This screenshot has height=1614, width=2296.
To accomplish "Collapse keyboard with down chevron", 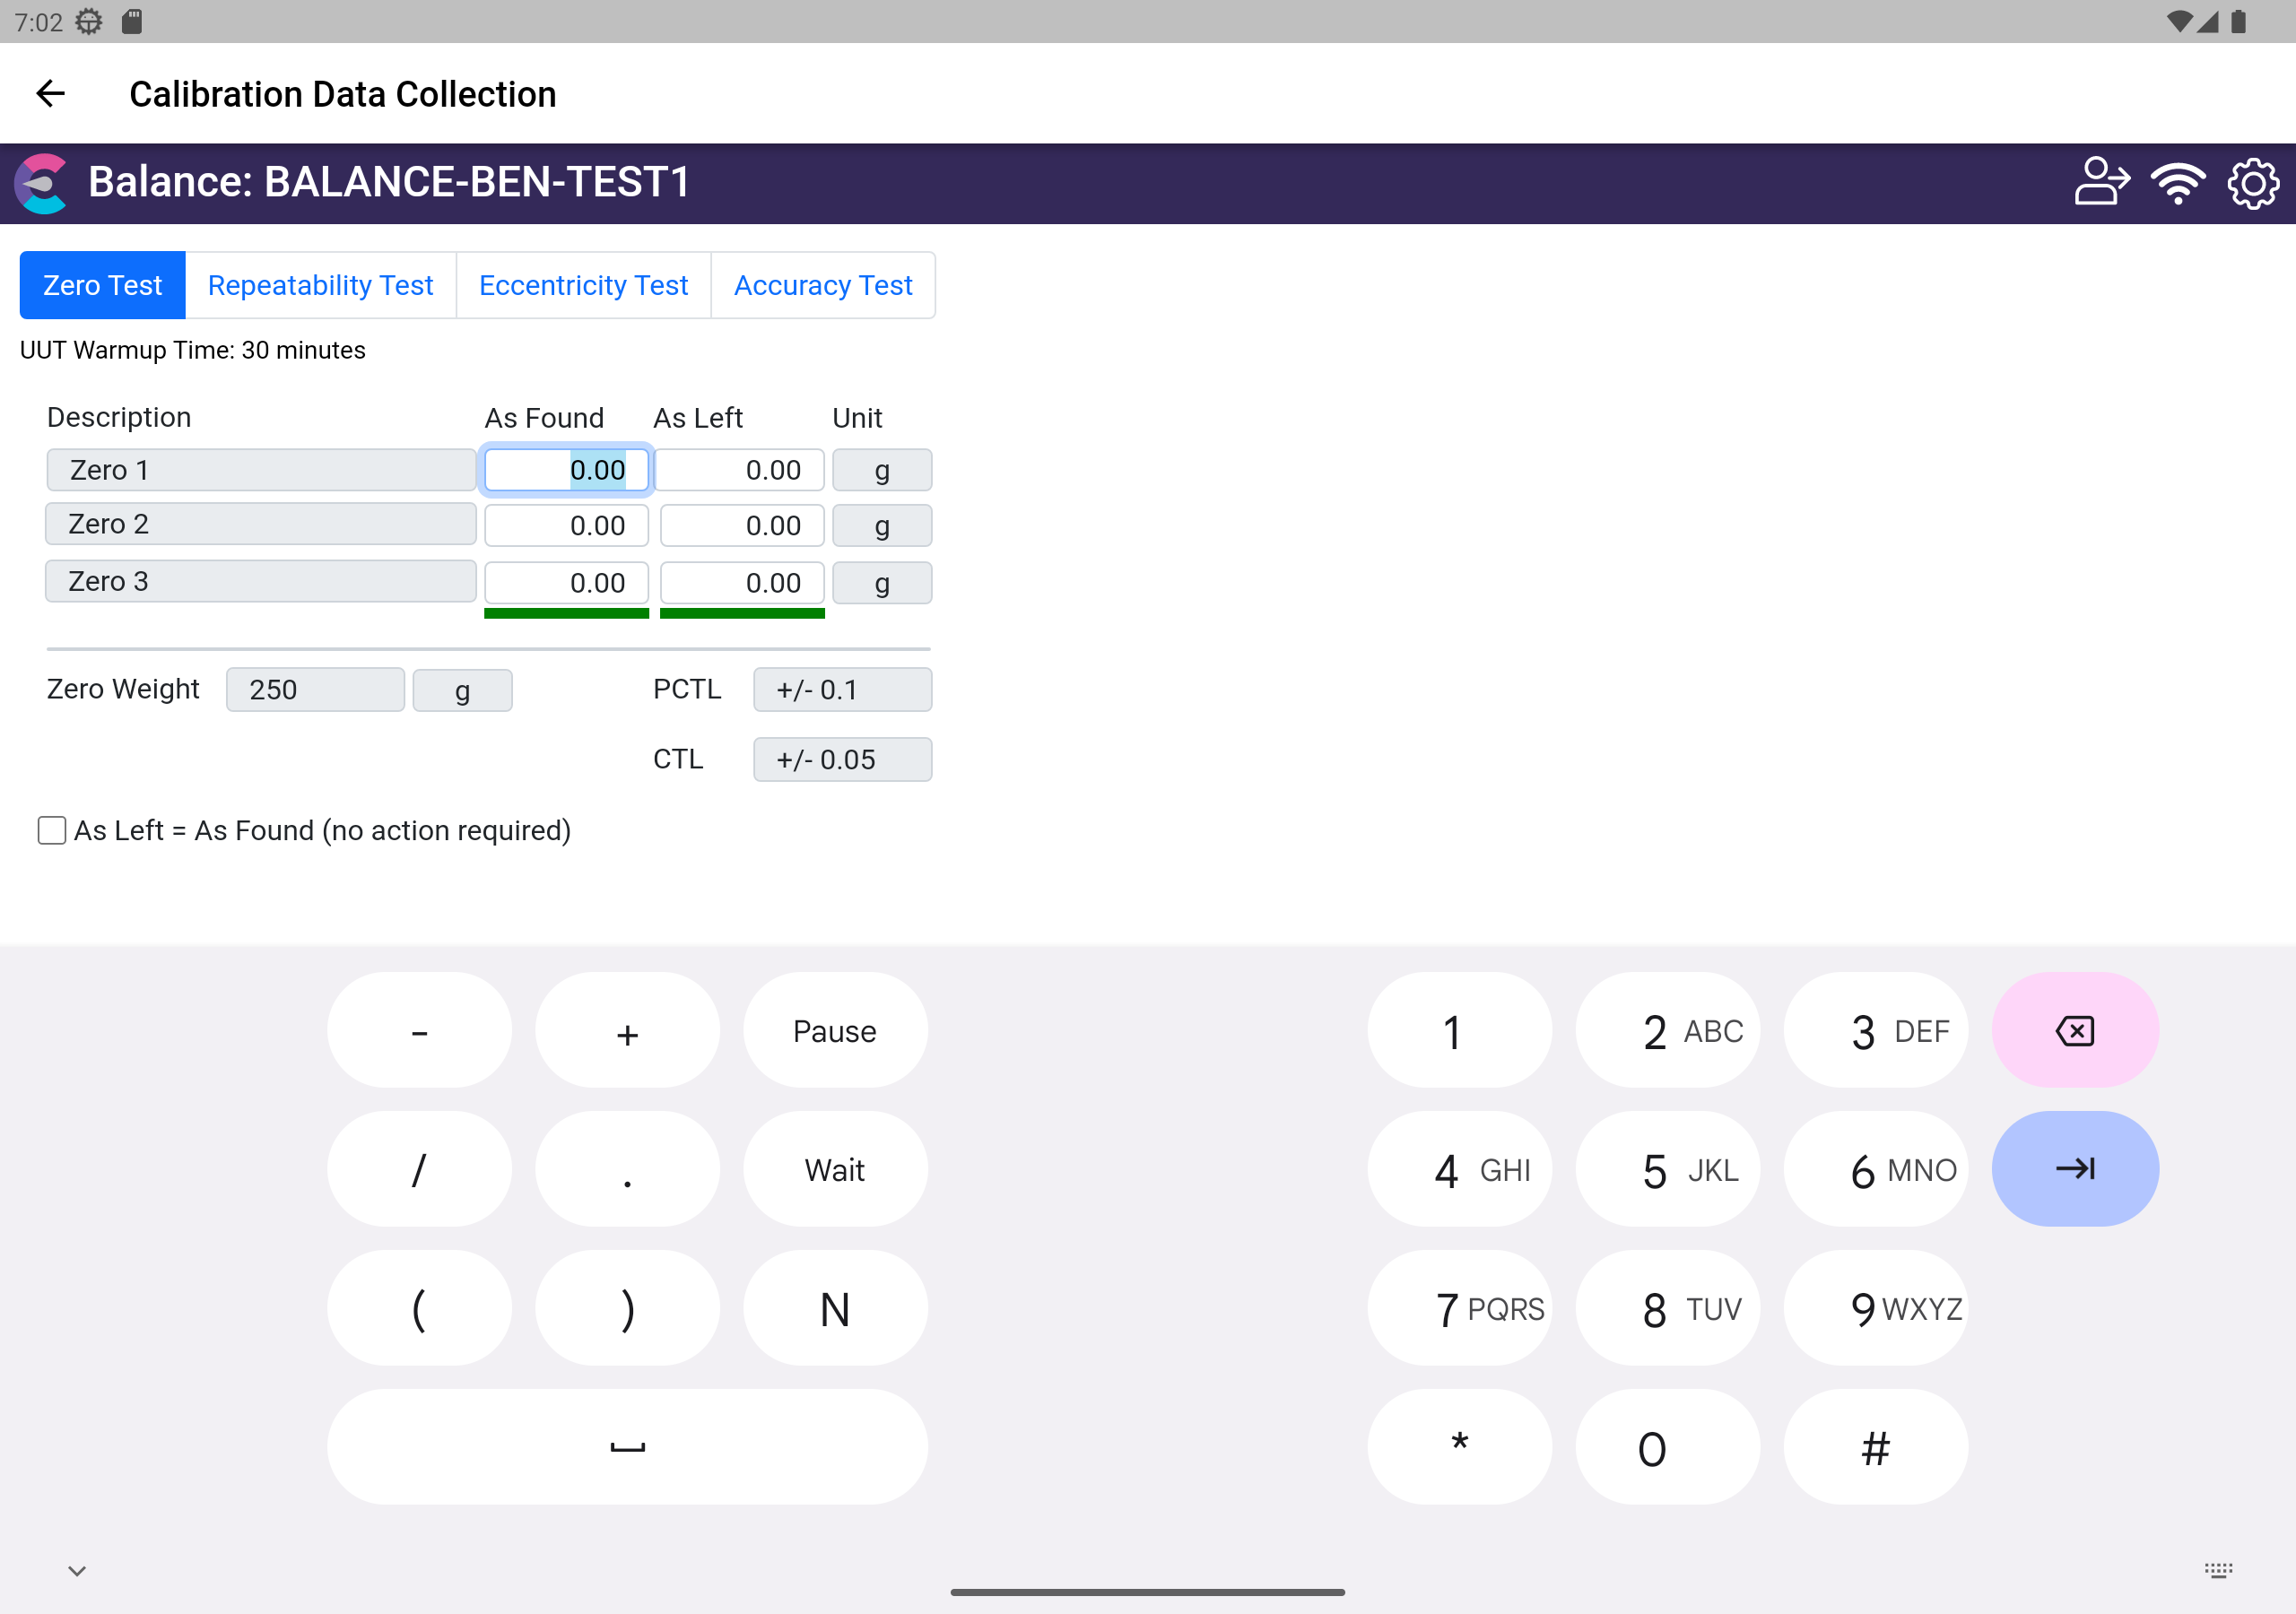I will tap(77, 1570).
